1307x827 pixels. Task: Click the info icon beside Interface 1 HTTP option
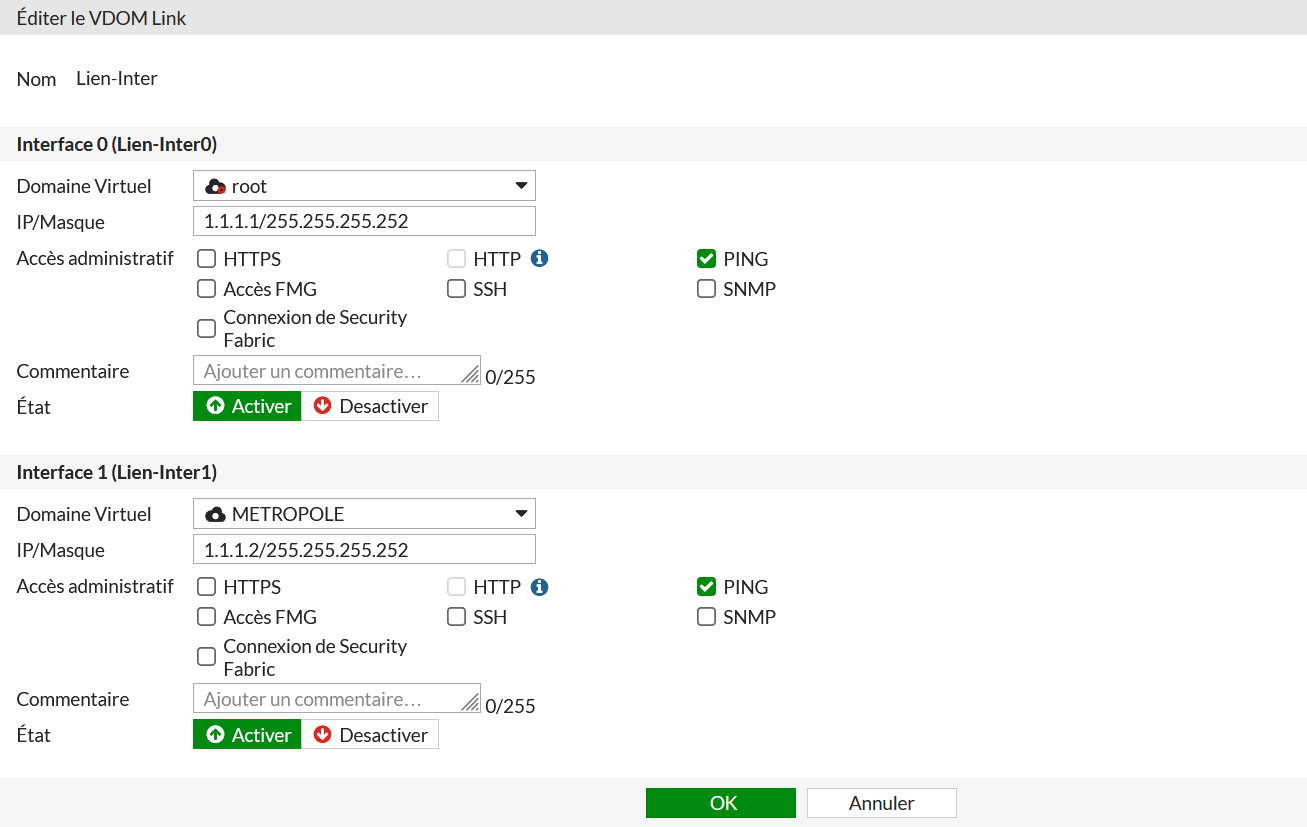[x=539, y=587]
